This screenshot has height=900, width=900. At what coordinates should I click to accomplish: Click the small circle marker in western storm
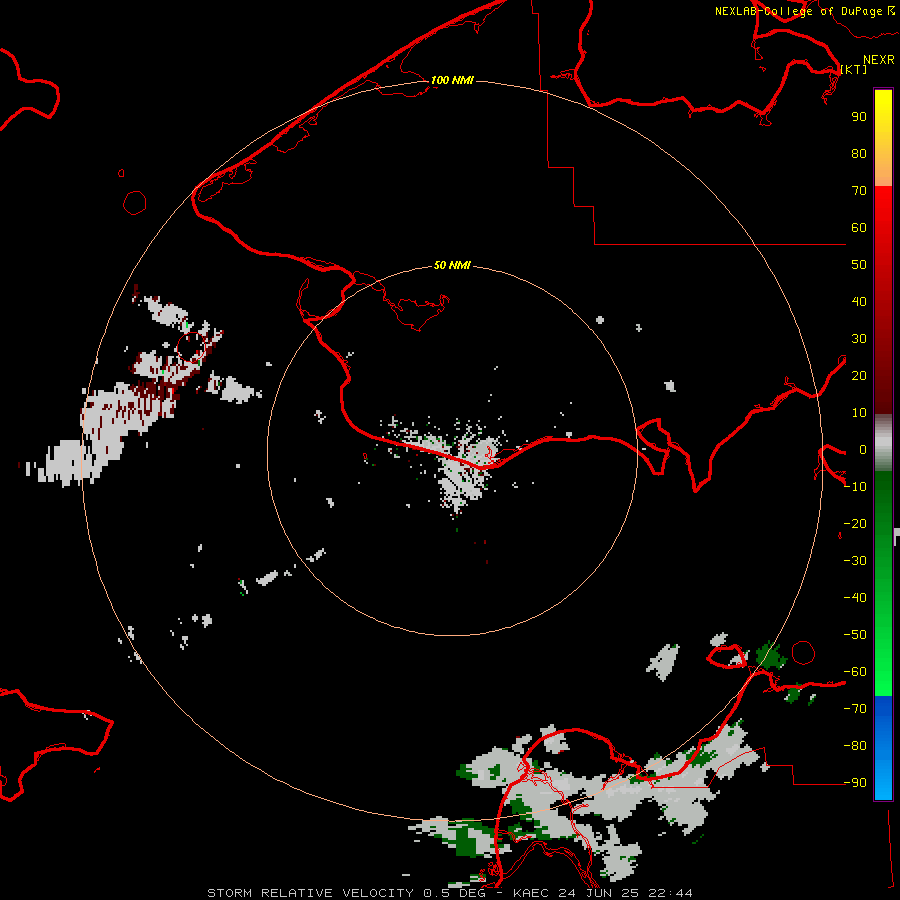(191, 346)
